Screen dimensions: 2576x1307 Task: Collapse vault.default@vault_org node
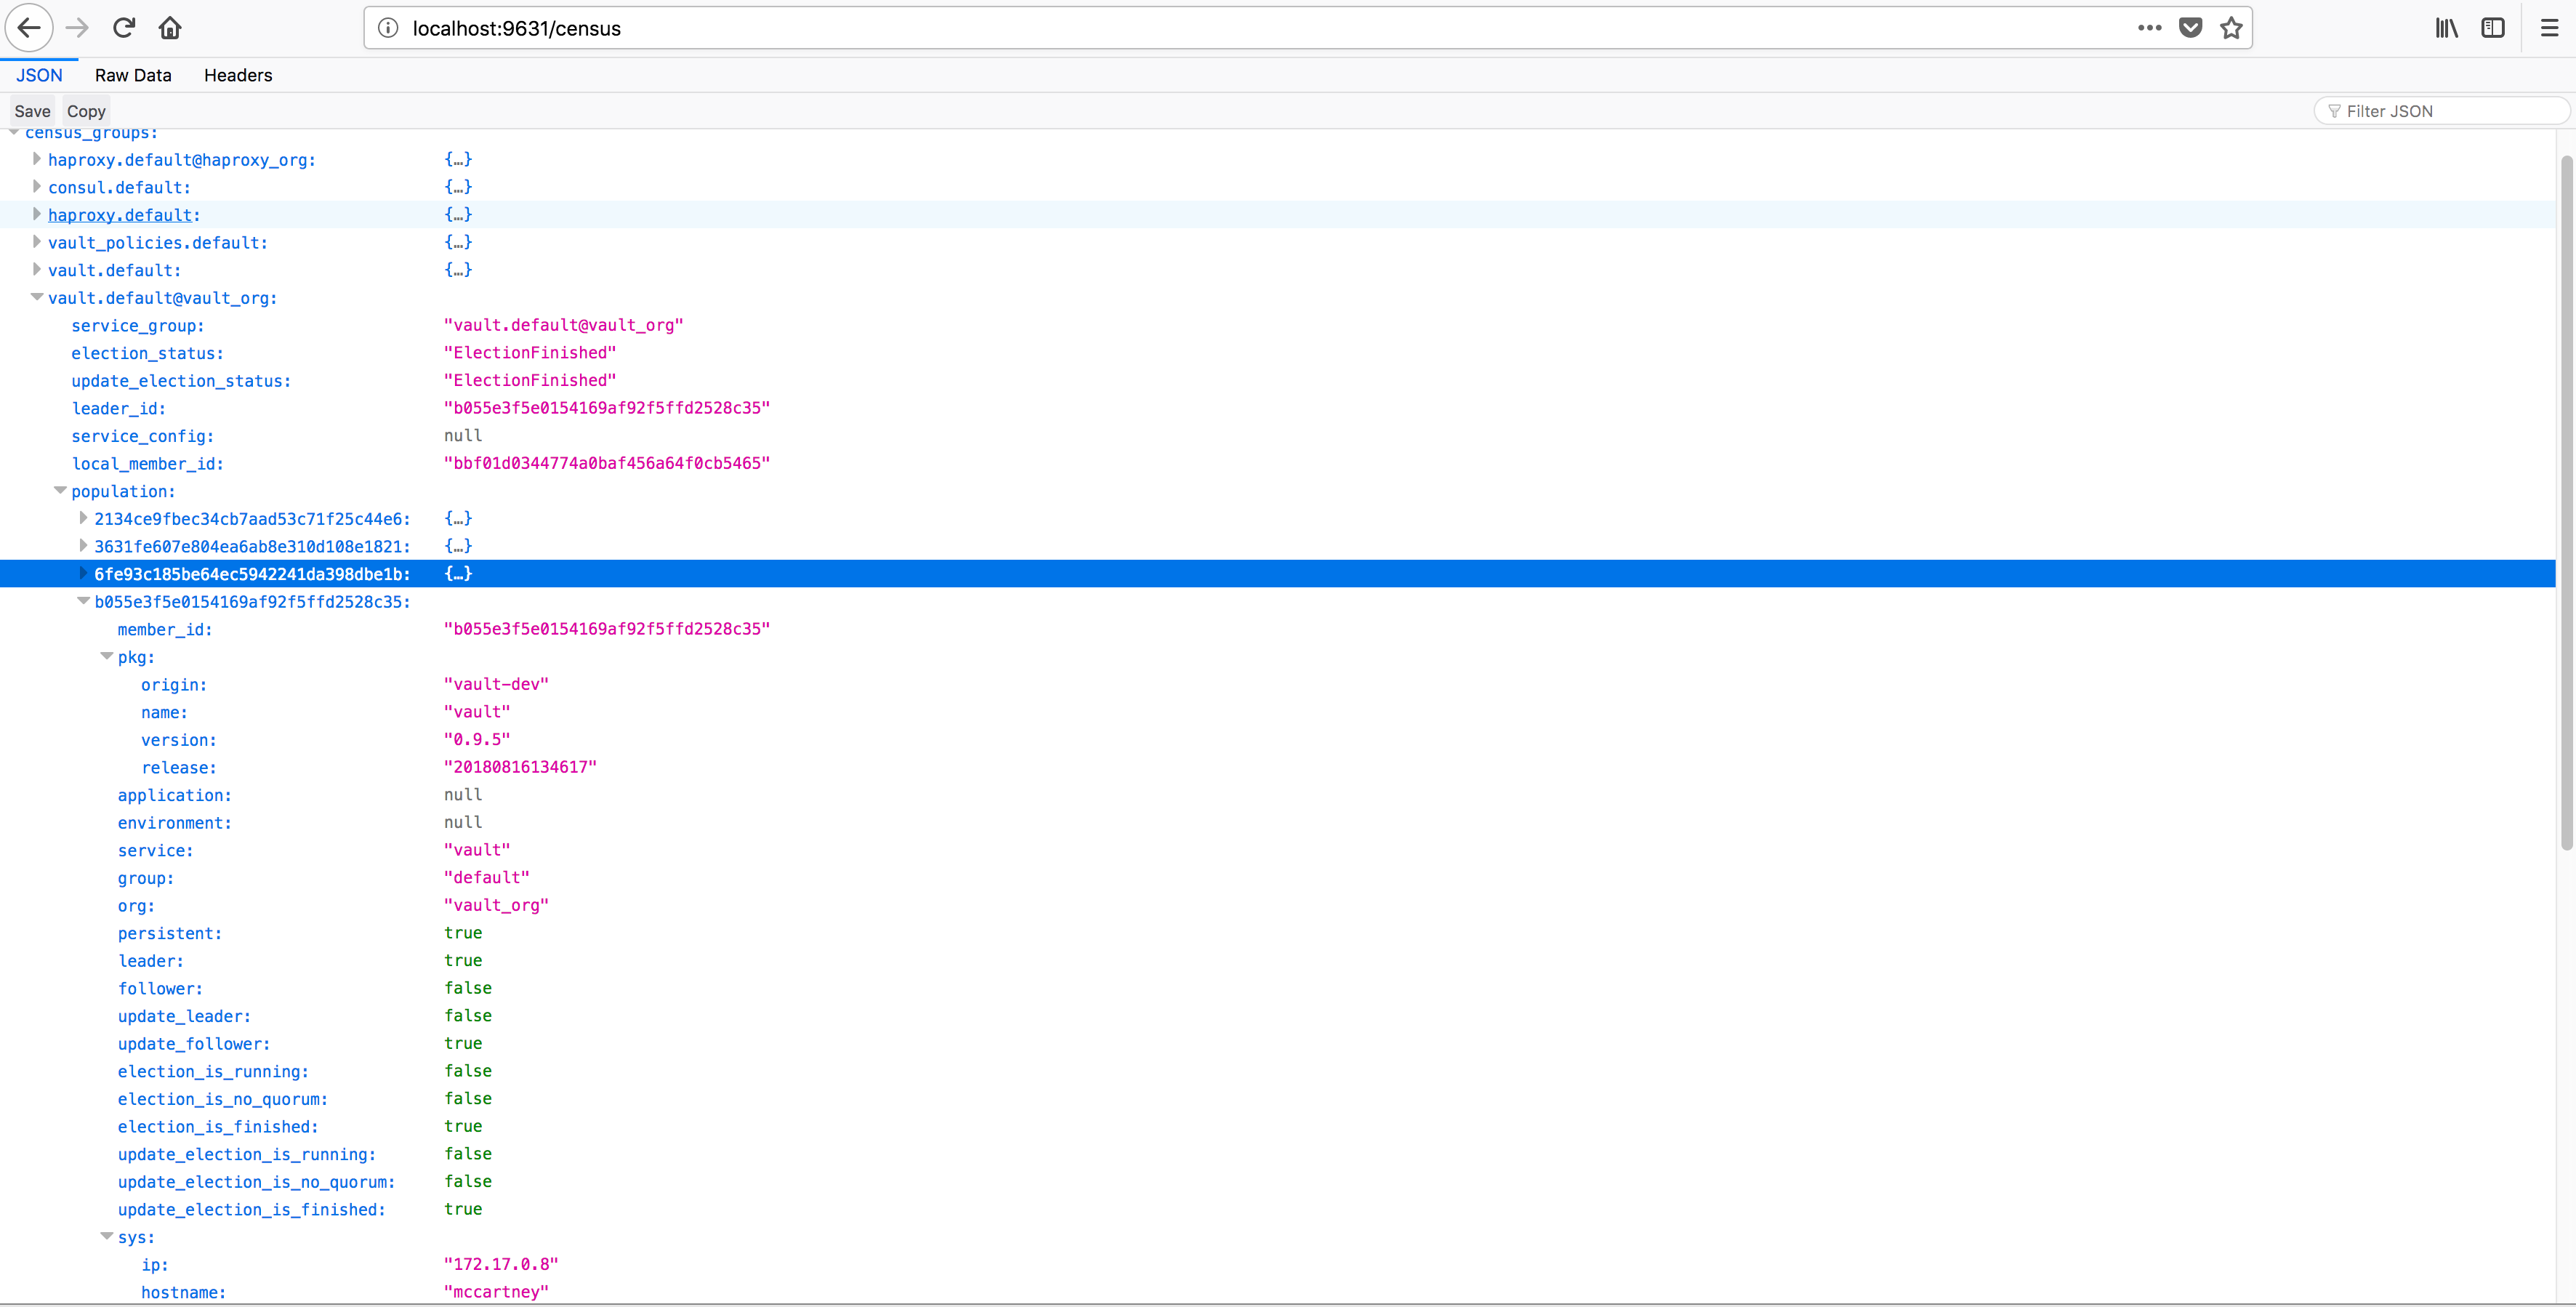[37, 297]
